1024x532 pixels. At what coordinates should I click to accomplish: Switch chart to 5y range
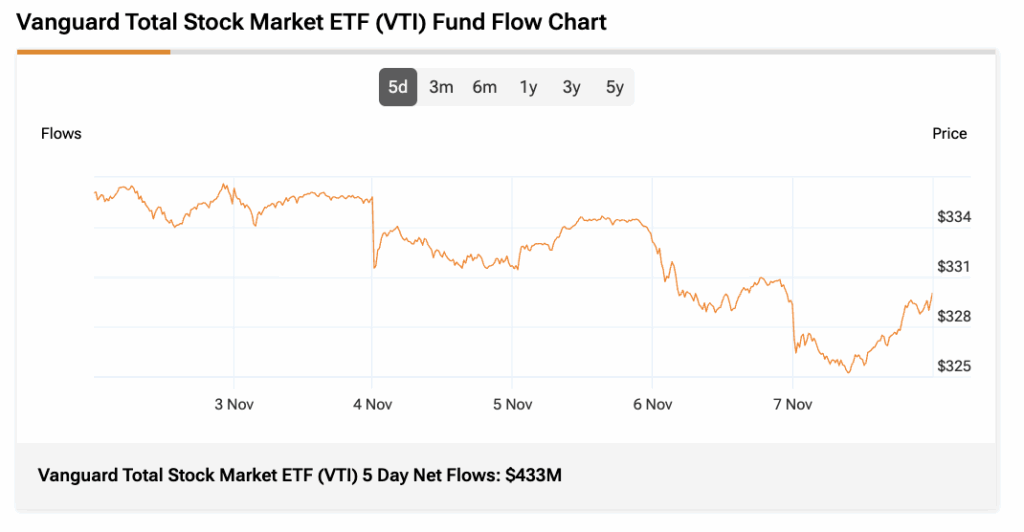coord(614,87)
